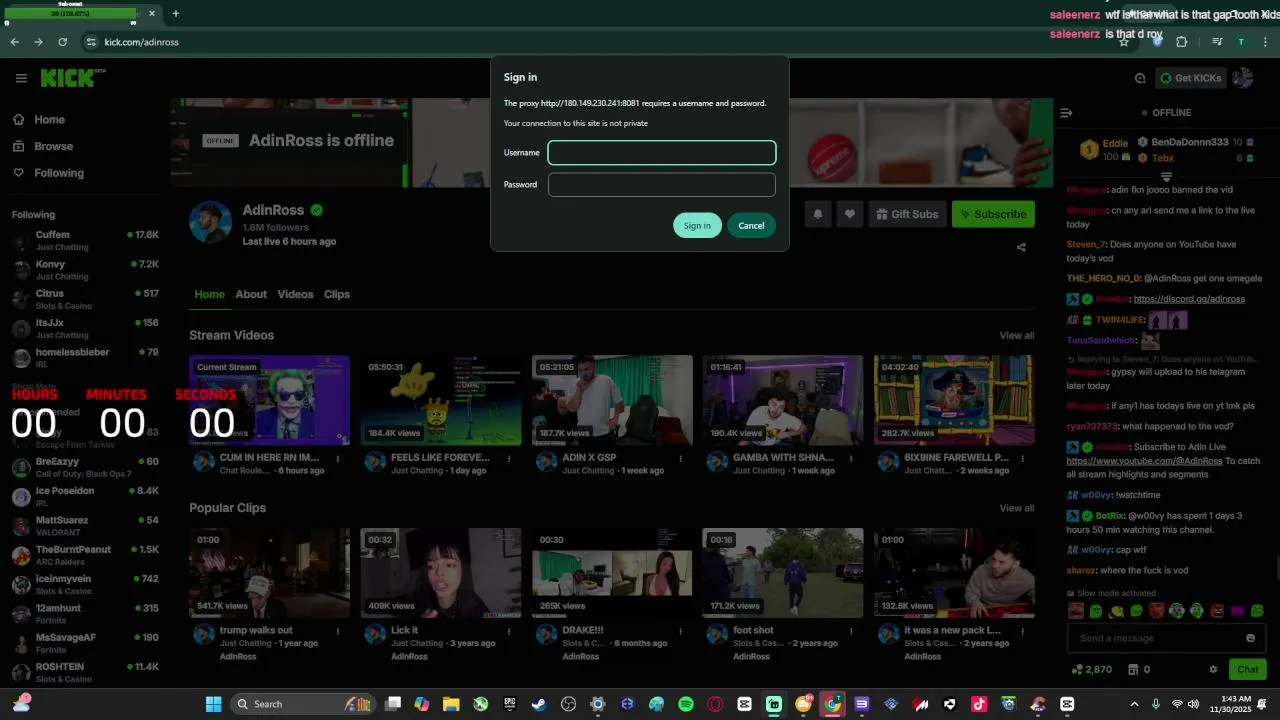Select the Home channel tab
Image resolution: width=1280 pixels, height=720 pixels.
tap(209, 294)
